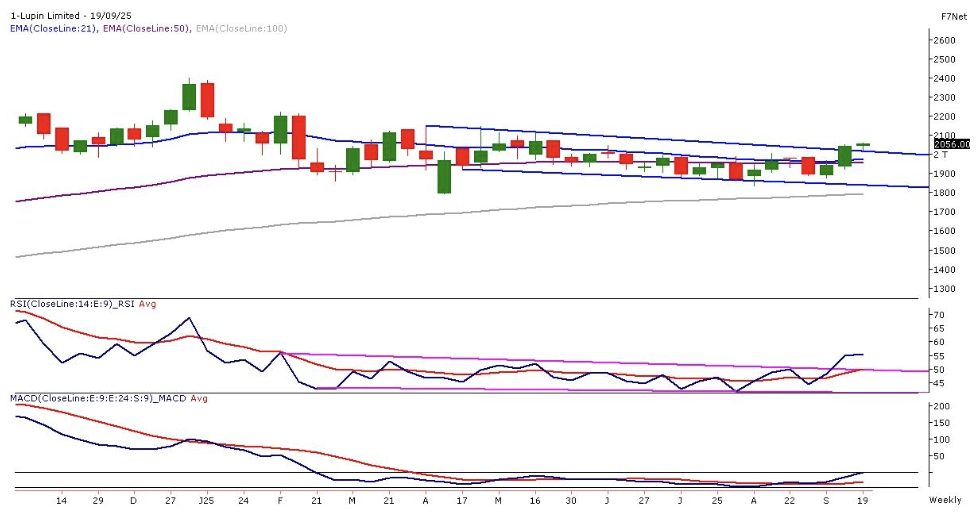Screen dimensions: 980x516
Task: Click the 100 level on MACD axis
Action: (x=942, y=440)
